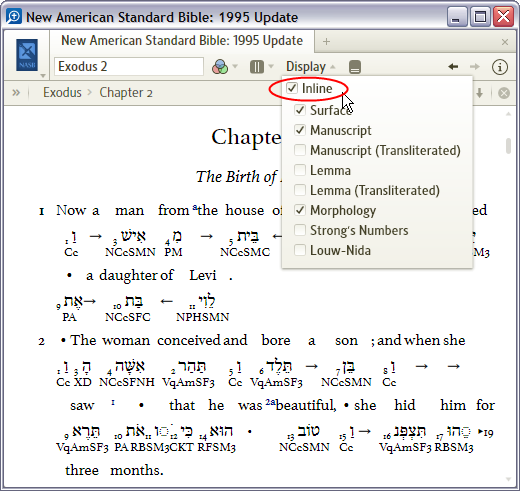This screenshot has height=491, width=520.
Task: Click the word 'months.' in verse 2
Action: coord(137,470)
